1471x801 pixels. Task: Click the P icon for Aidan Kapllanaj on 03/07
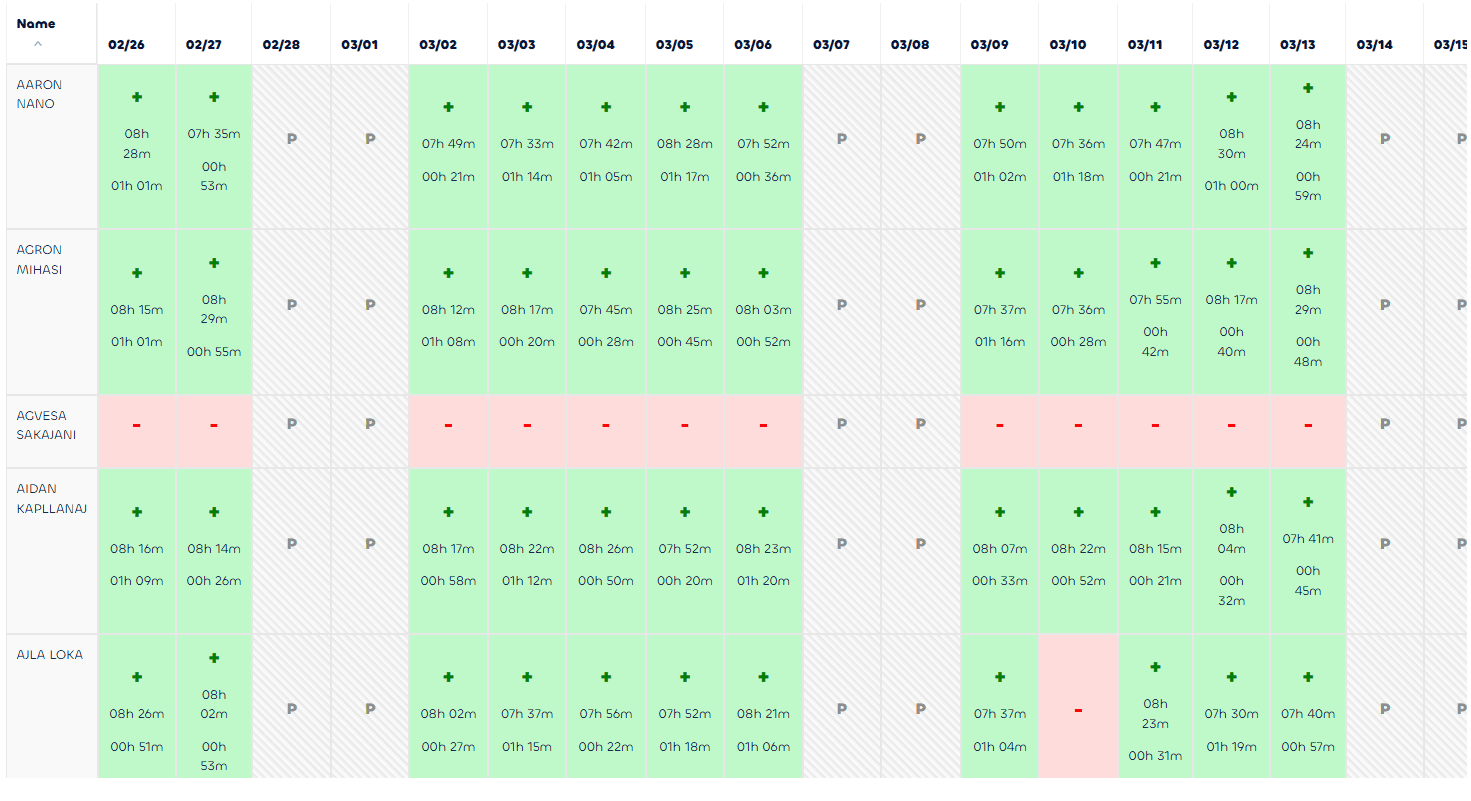pyautogui.click(x=842, y=544)
